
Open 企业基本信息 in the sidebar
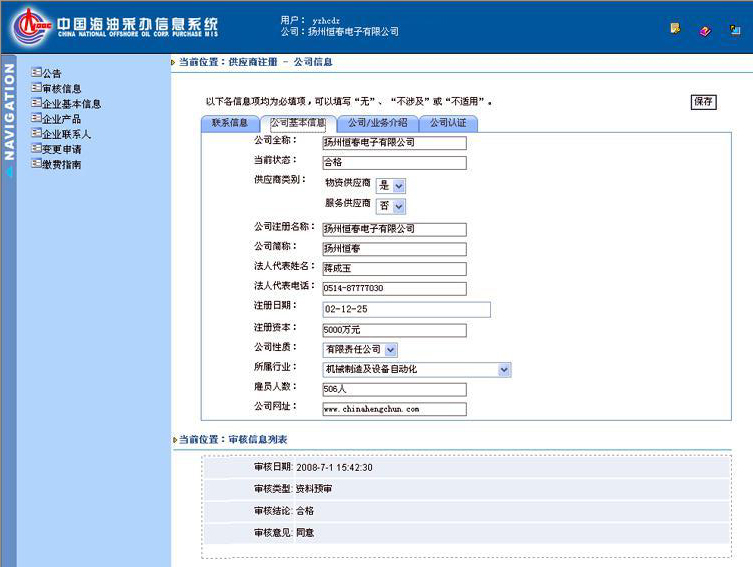pos(72,104)
